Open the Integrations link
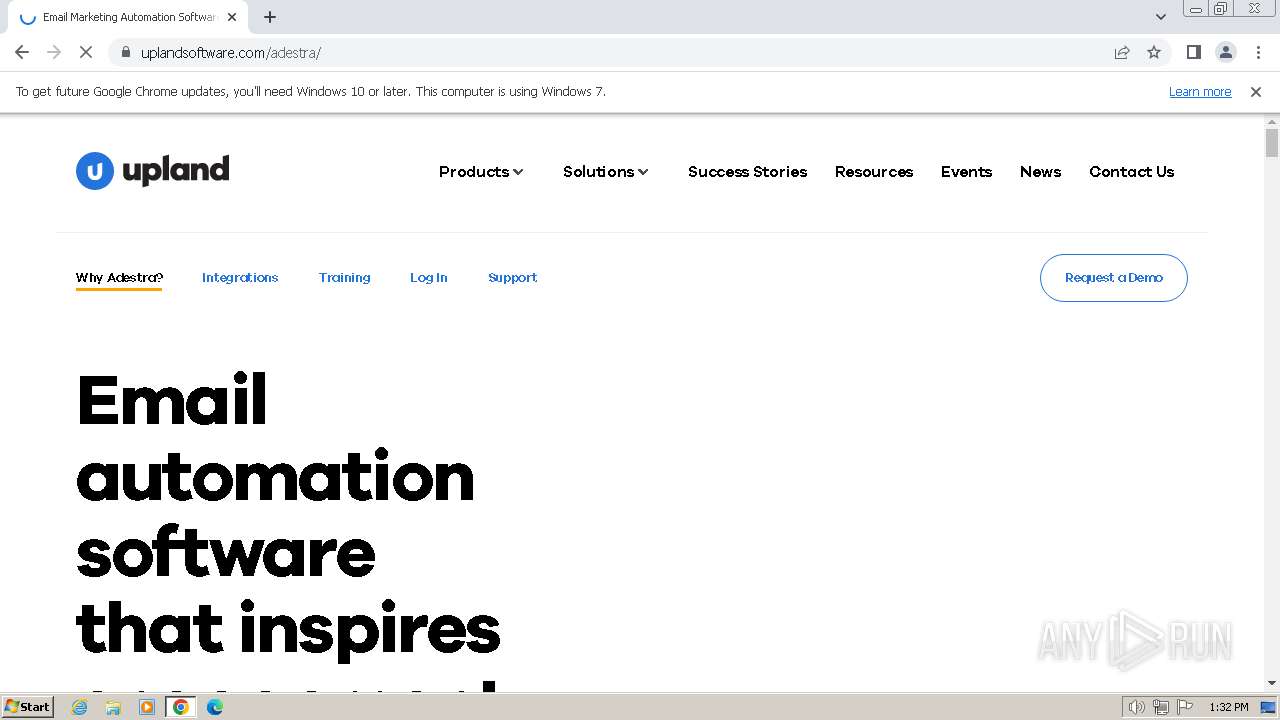This screenshot has height=720, width=1280. click(x=240, y=278)
